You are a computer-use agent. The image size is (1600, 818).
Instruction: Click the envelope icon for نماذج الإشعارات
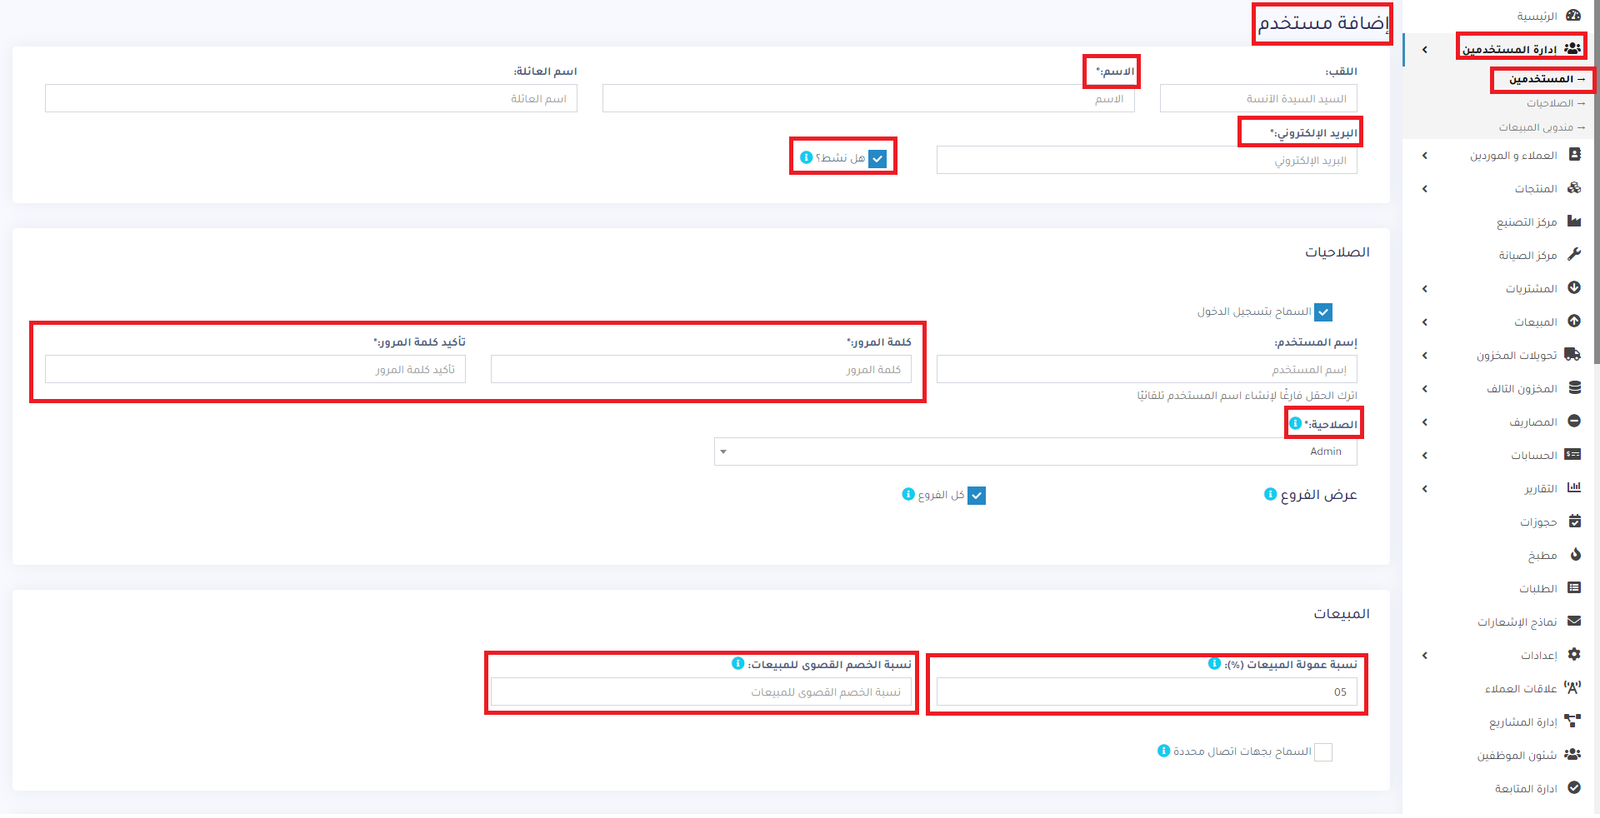[1573, 621]
